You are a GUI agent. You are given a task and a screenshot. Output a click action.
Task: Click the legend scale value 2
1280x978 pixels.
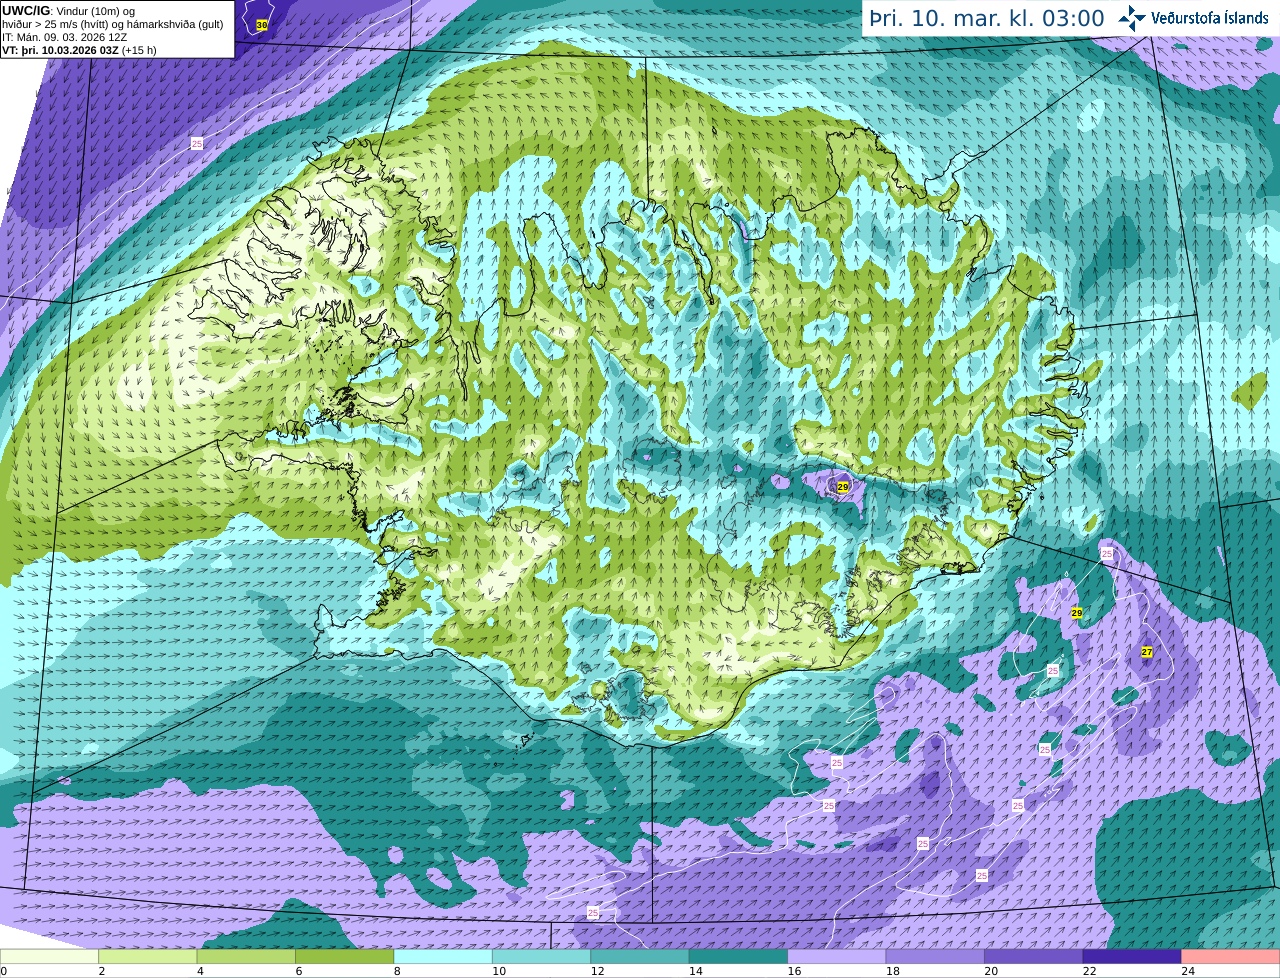tap(102, 971)
